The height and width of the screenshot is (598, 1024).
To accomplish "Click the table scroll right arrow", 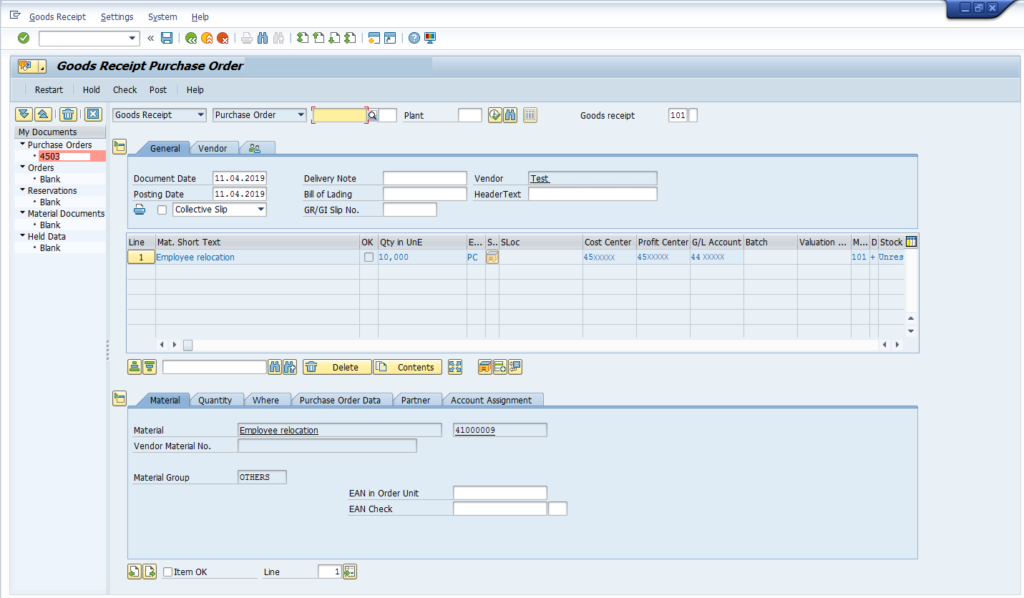I will click(x=897, y=345).
